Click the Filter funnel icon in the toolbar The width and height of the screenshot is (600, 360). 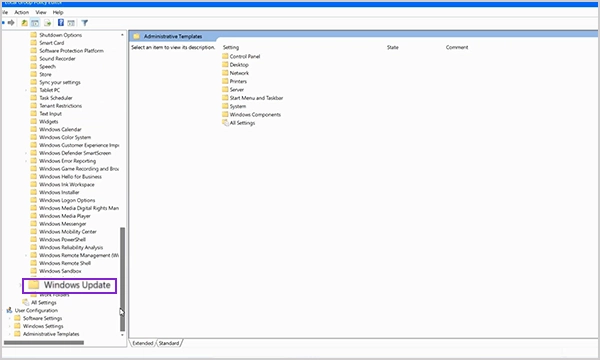click(85, 23)
